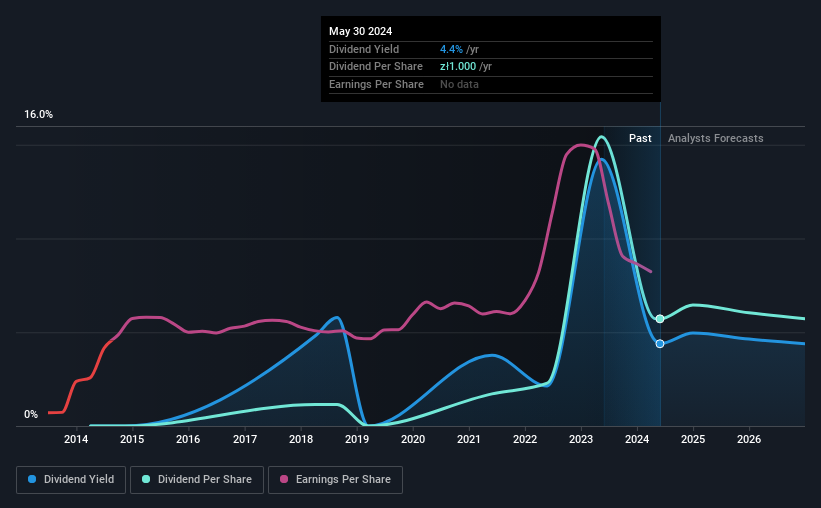Screen dimensions: 821x508
Task: Click the No data earnings value
Action: click(x=459, y=84)
